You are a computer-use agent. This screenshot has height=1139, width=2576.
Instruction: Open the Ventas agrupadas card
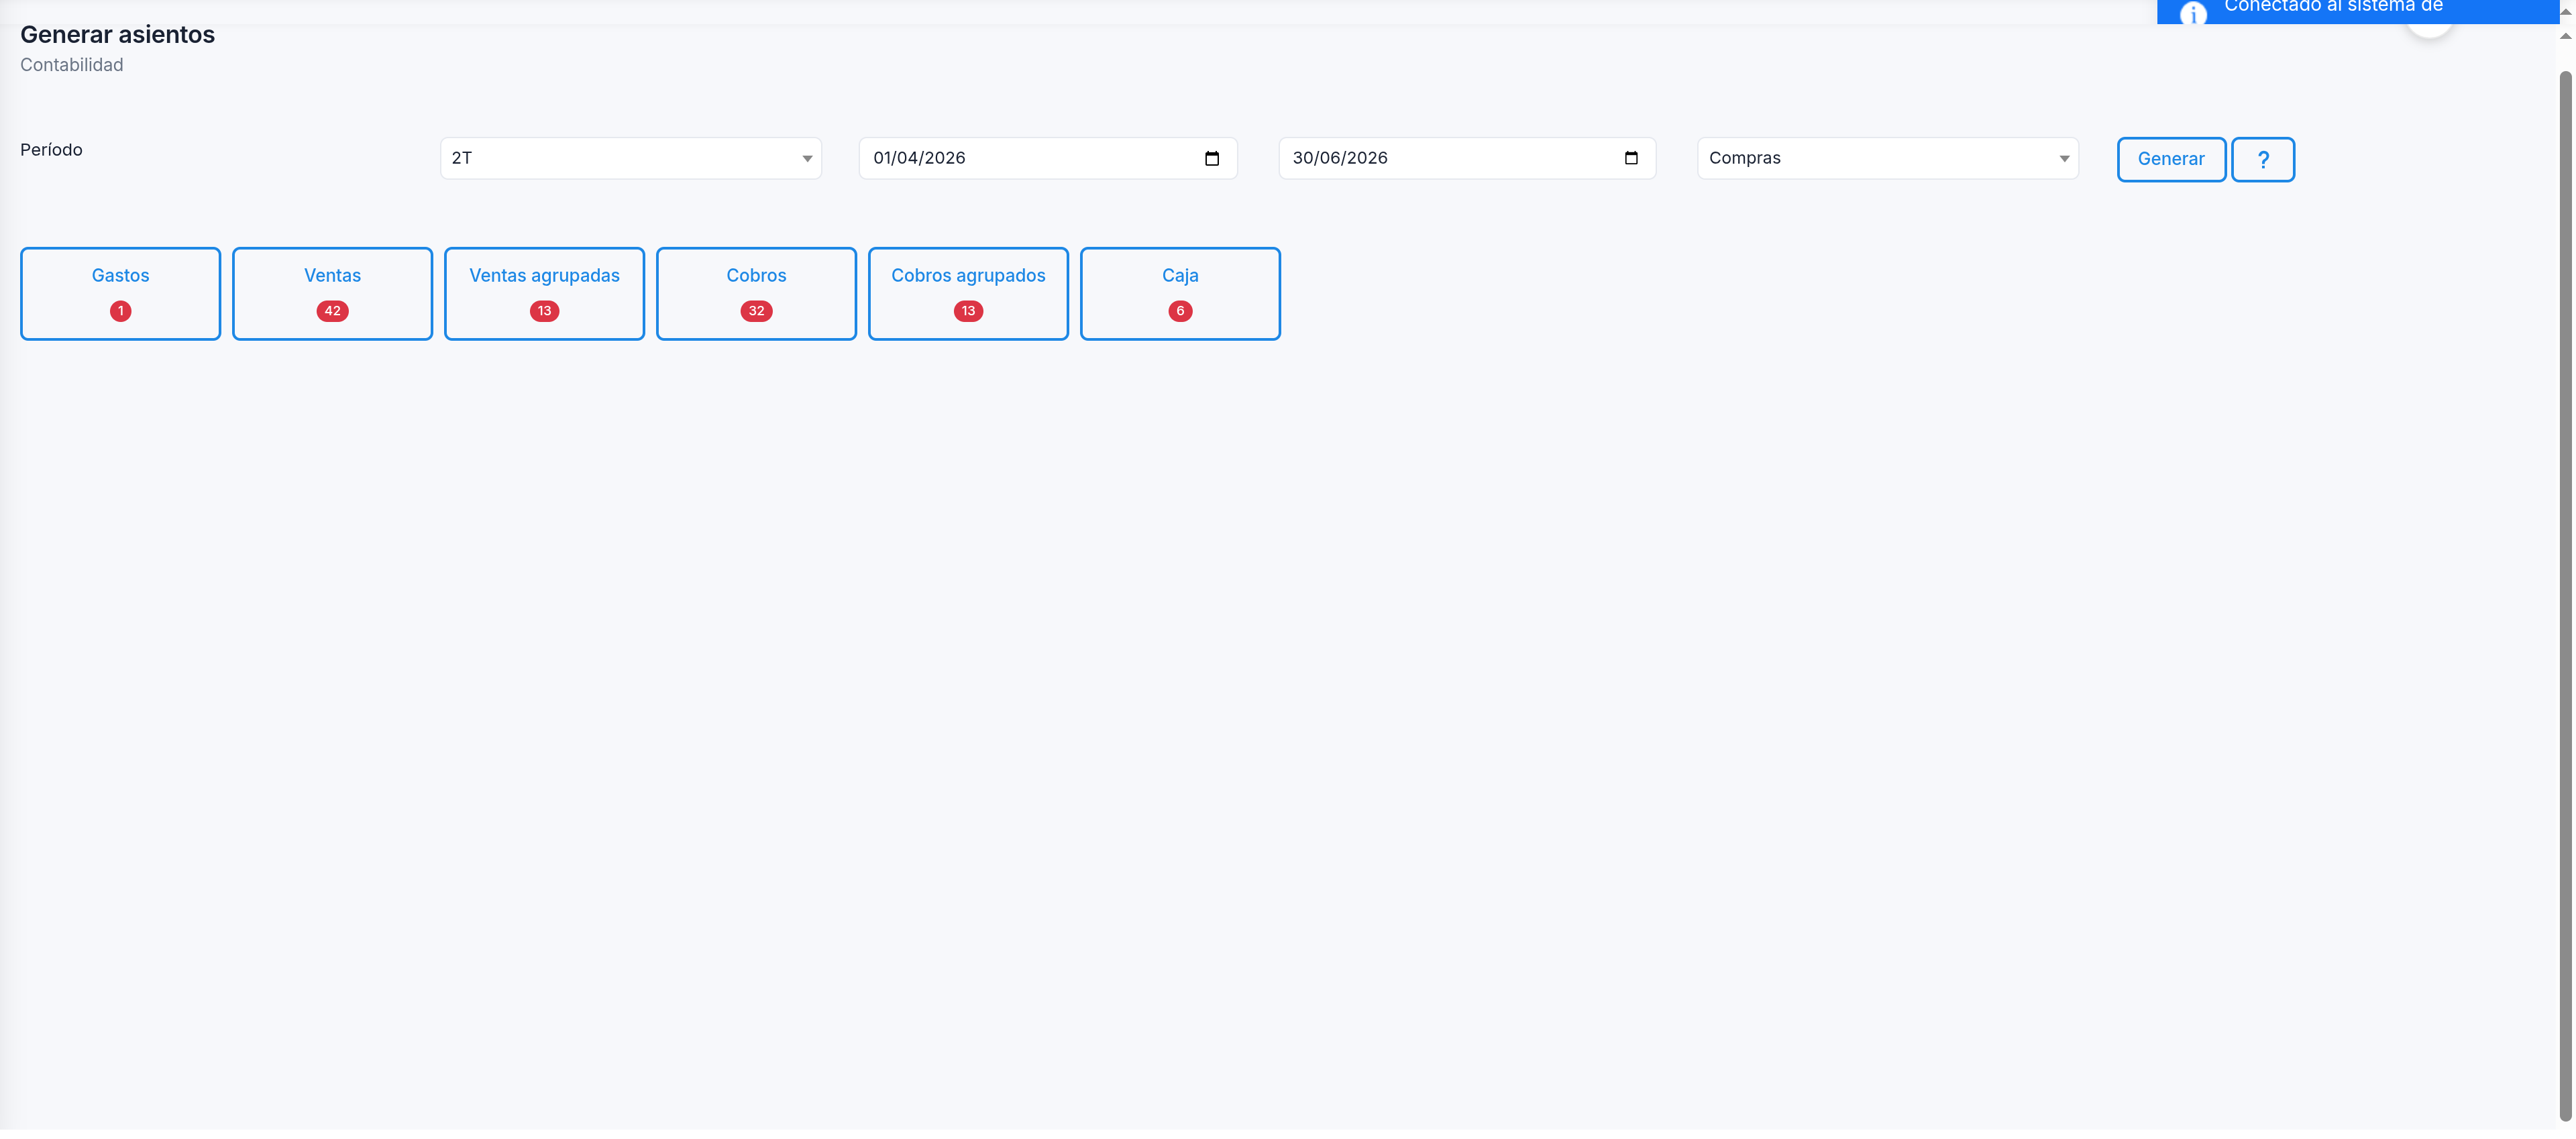(544, 294)
